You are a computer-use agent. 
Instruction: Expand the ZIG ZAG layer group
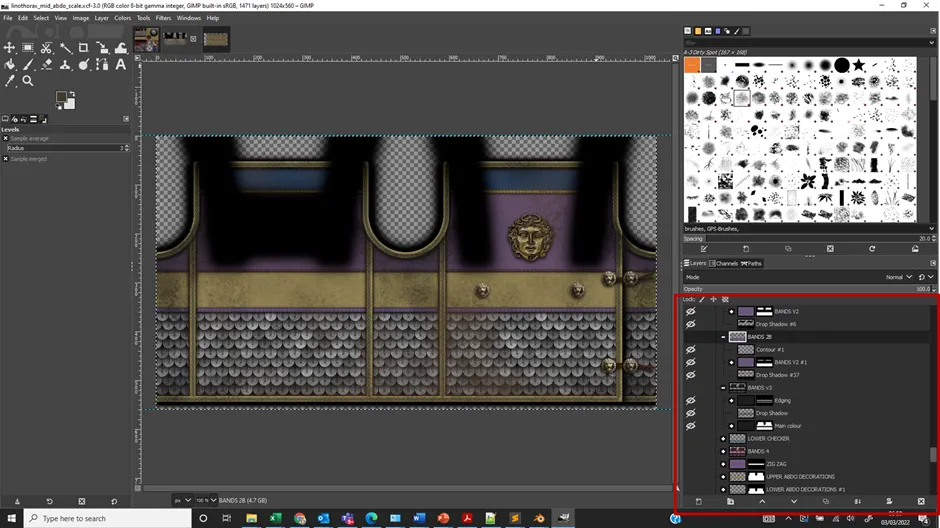coord(723,464)
